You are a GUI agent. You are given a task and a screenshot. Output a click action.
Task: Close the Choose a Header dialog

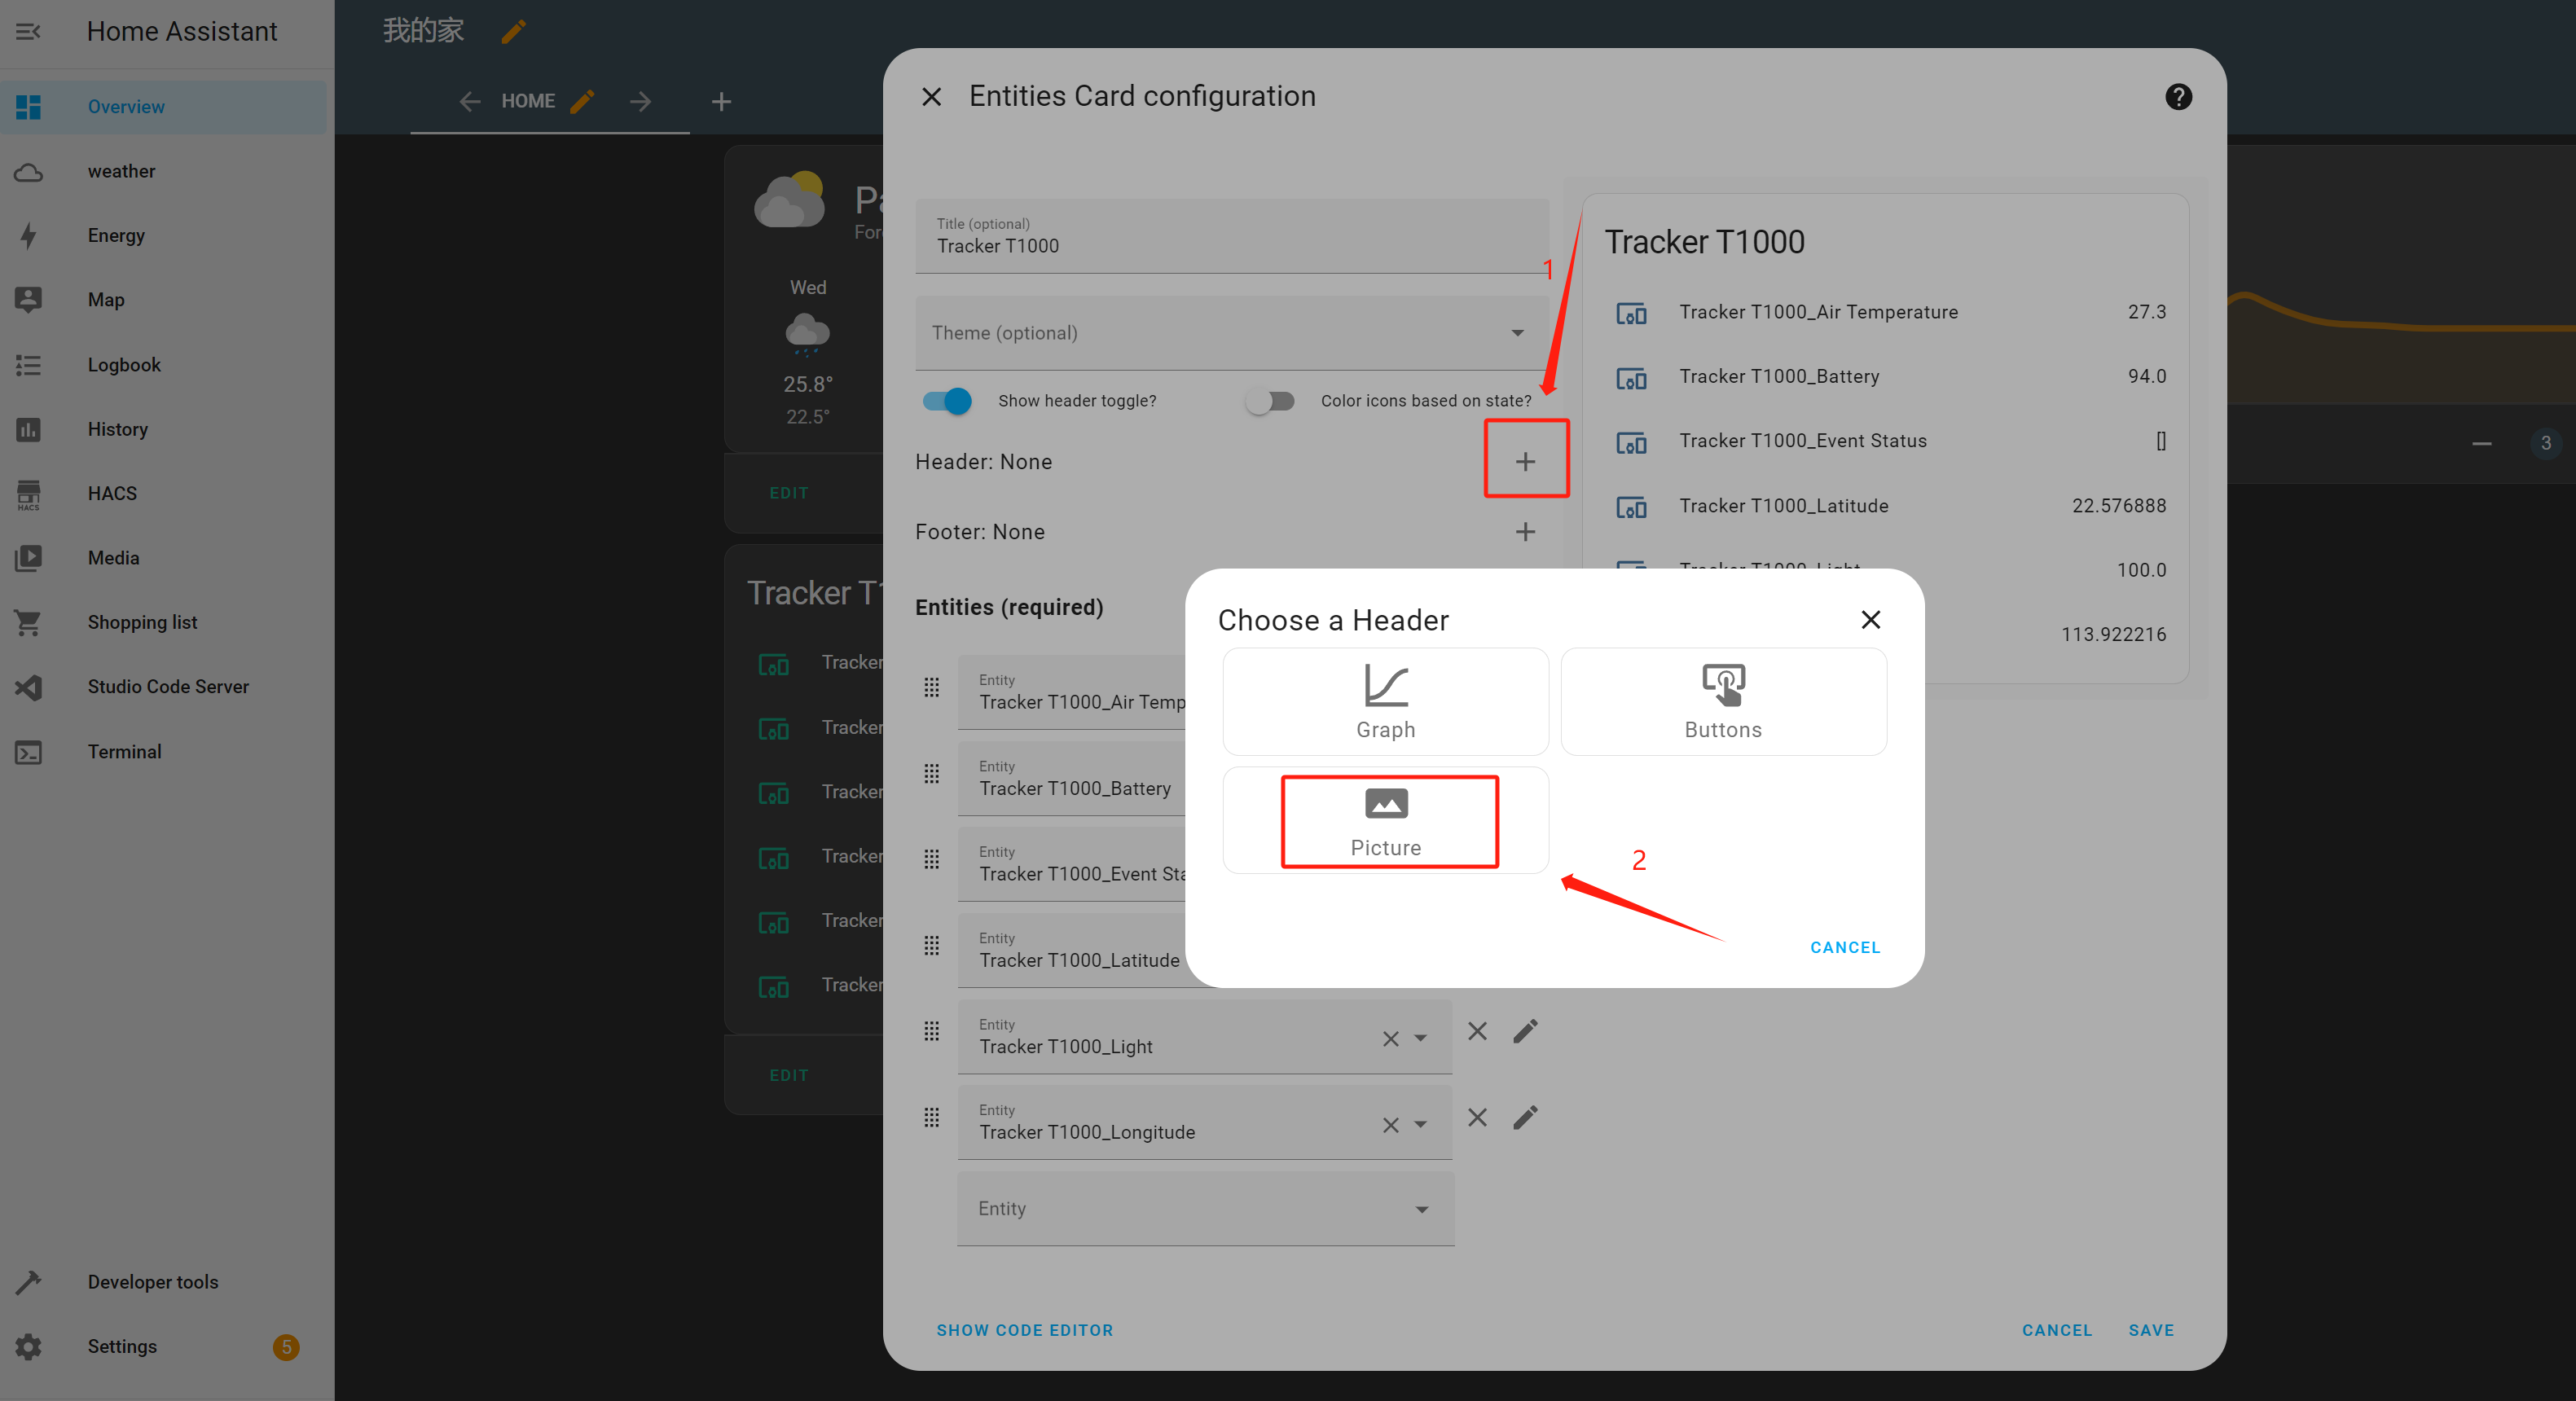point(1870,620)
